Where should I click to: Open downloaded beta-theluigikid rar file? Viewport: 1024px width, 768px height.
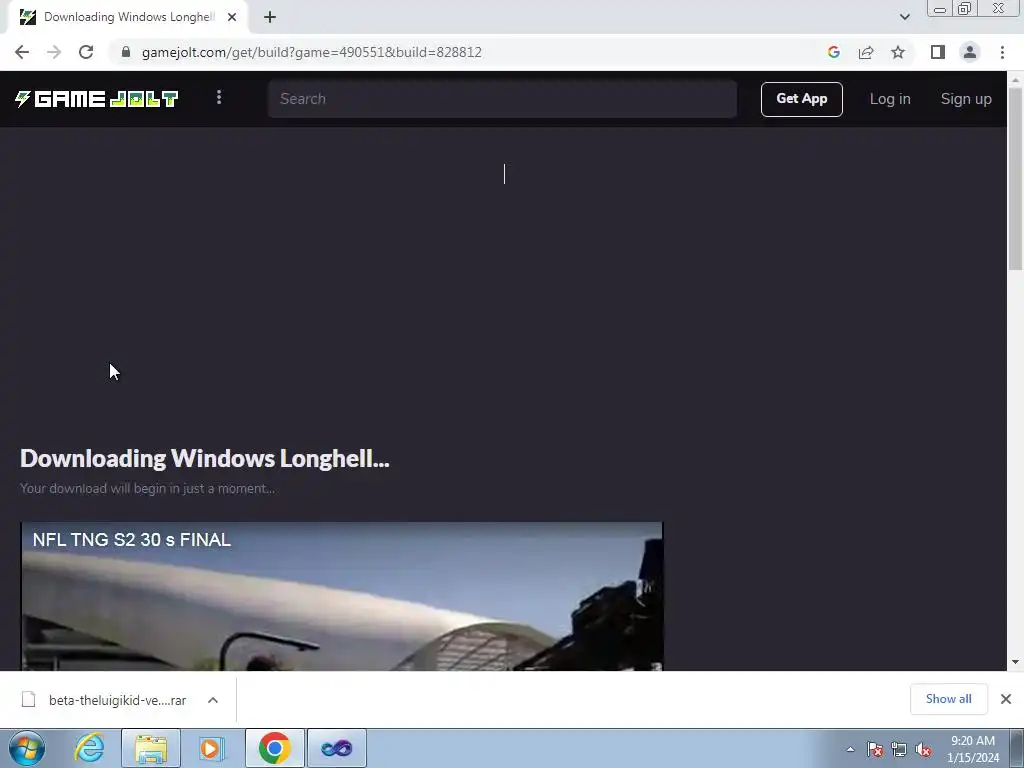118,700
